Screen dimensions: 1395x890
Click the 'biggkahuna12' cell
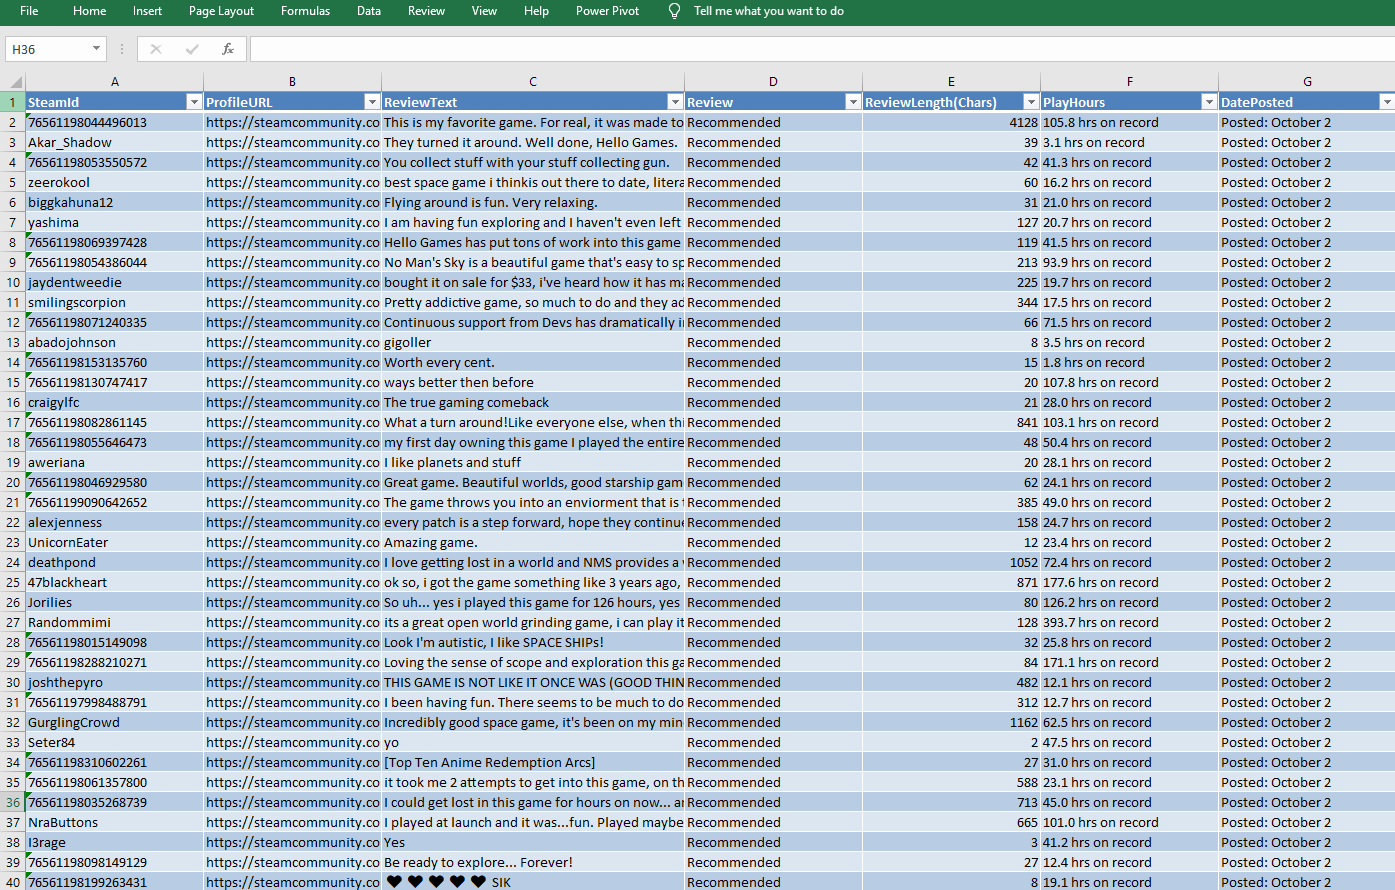point(115,202)
